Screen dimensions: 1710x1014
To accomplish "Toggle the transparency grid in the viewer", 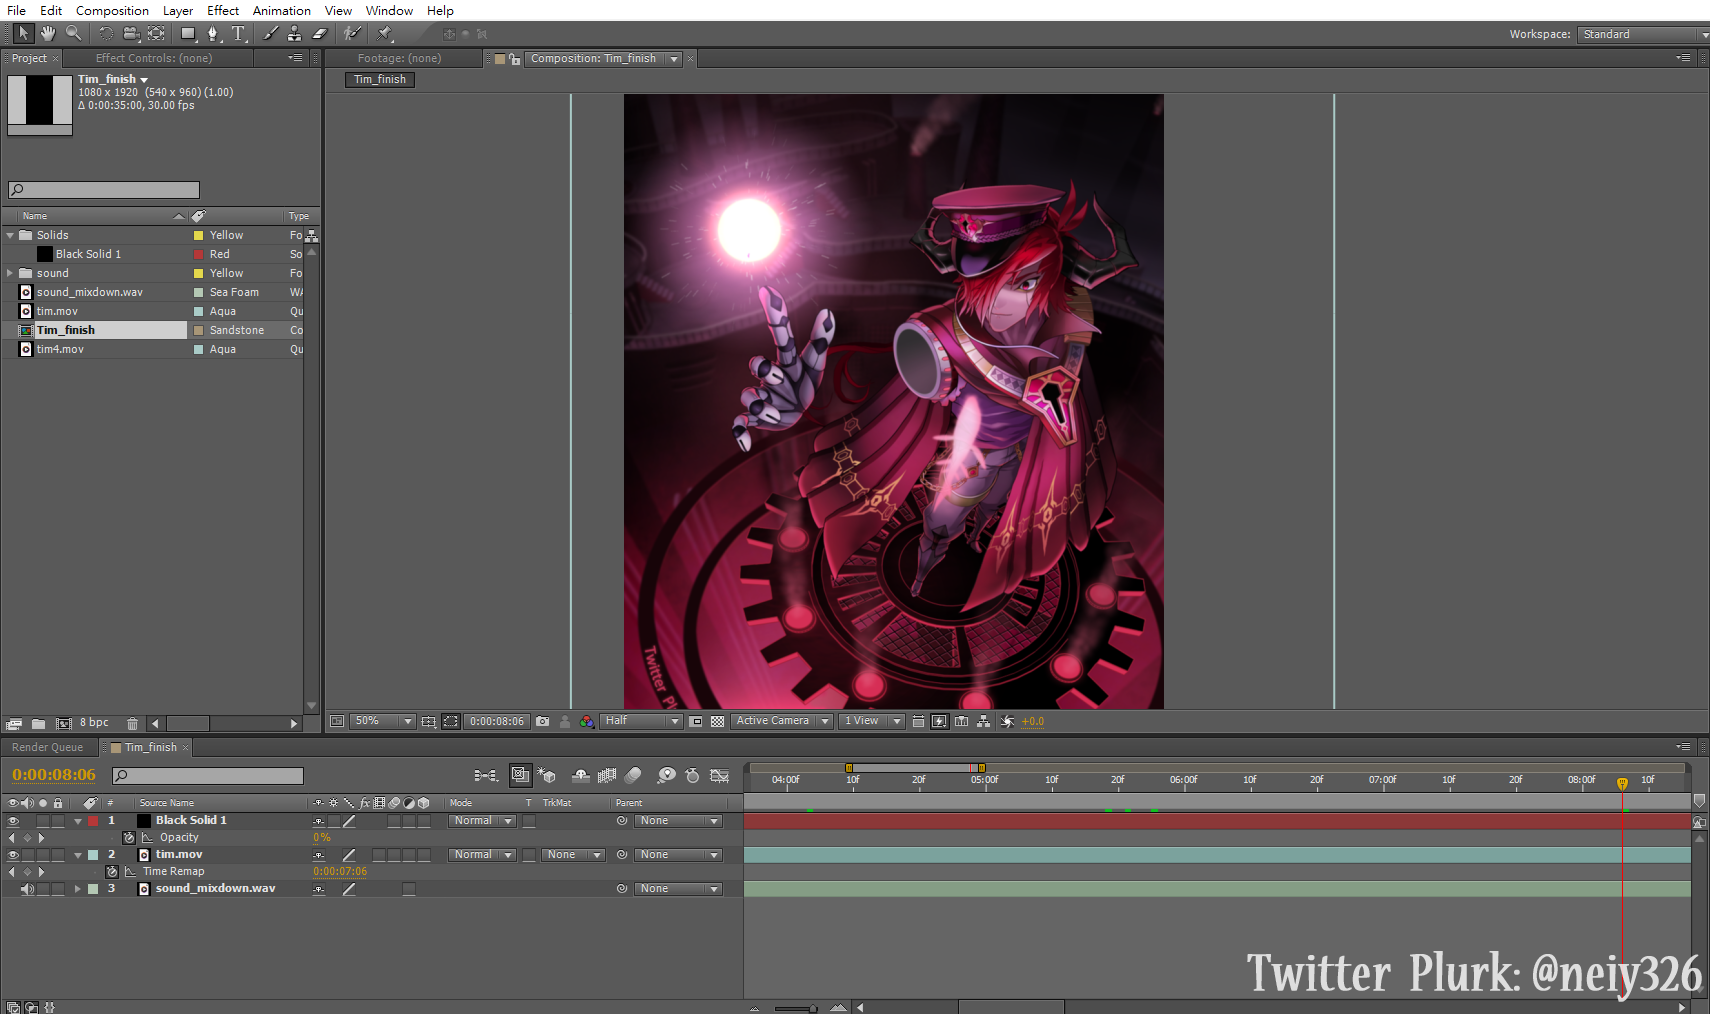I will point(717,721).
